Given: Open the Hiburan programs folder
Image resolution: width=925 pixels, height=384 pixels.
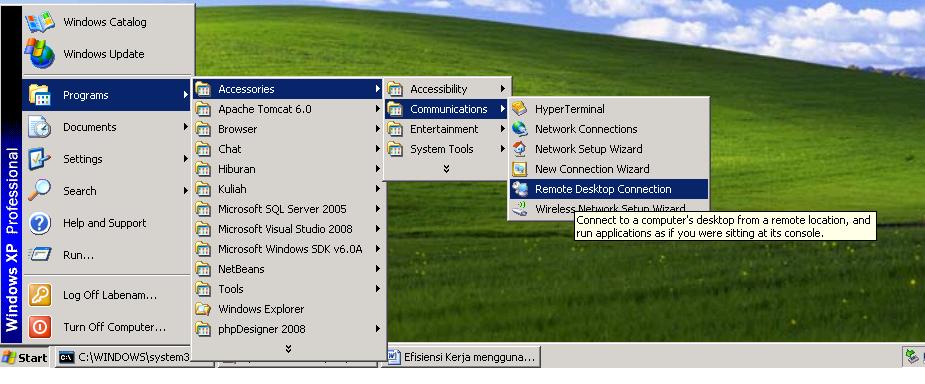Looking at the screenshot, I should coord(289,169).
